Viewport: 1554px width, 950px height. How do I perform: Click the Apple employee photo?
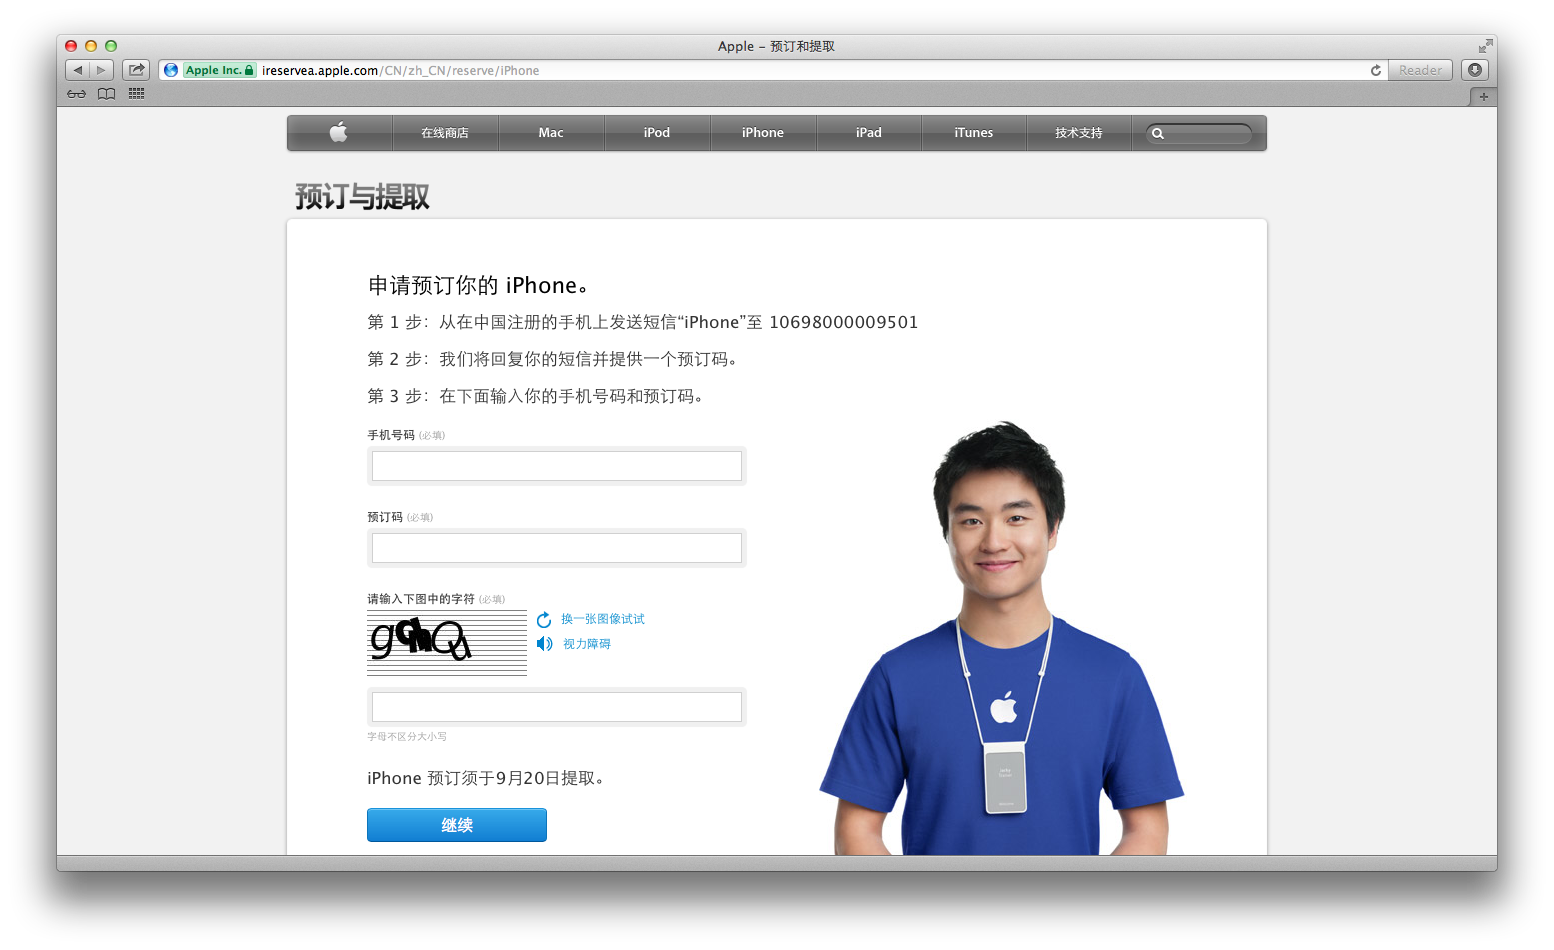click(x=1001, y=638)
